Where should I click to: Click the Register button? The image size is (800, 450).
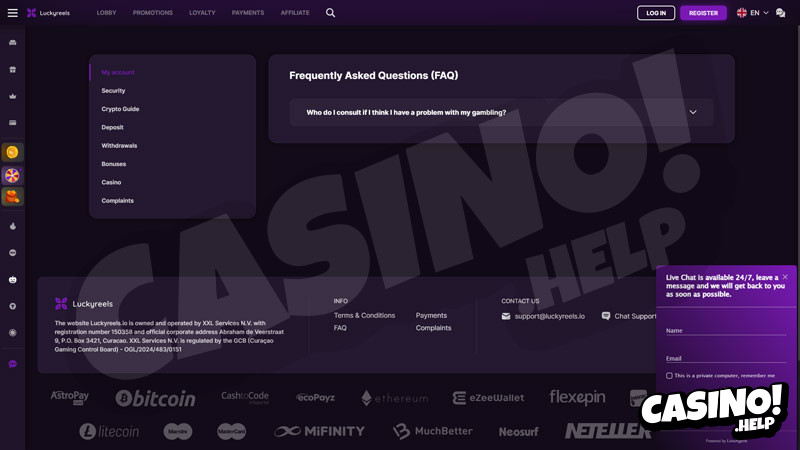coord(703,13)
